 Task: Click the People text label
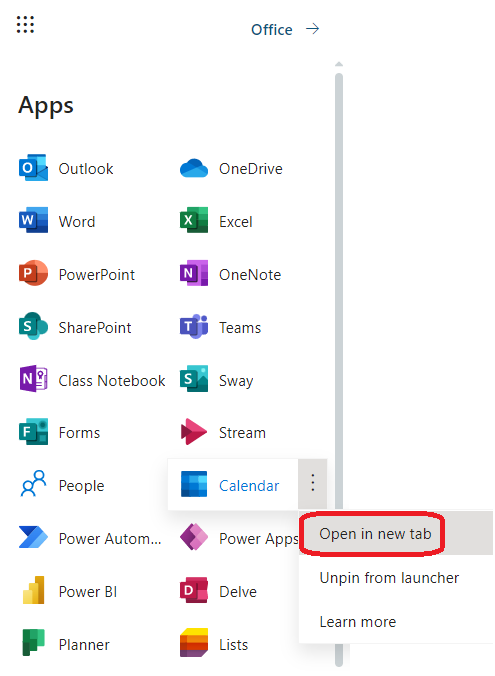click(x=81, y=486)
